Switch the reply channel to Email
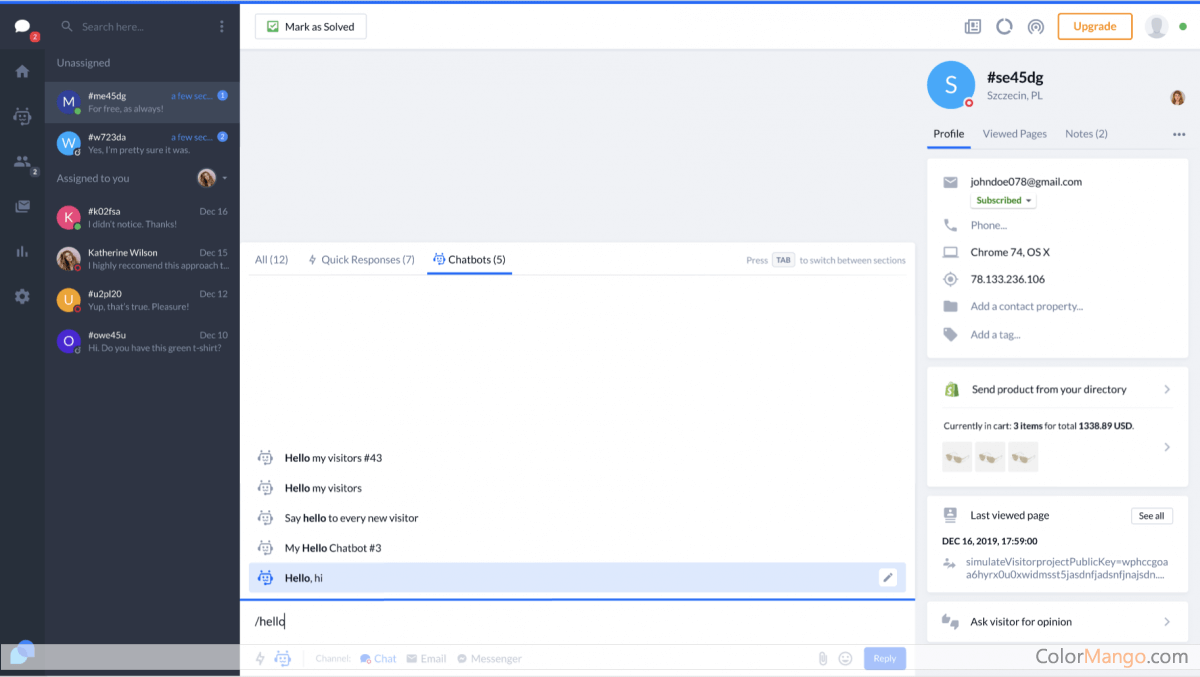This screenshot has width=1200, height=677. [x=426, y=658]
